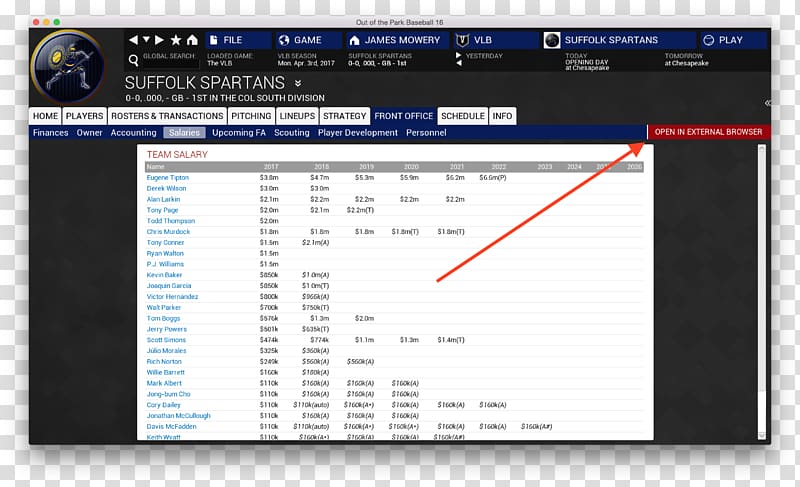This screenshot has width=800, height=487.
Task: Open the VLB league menu
Action: pyautogui.click(x=495, y=40)
